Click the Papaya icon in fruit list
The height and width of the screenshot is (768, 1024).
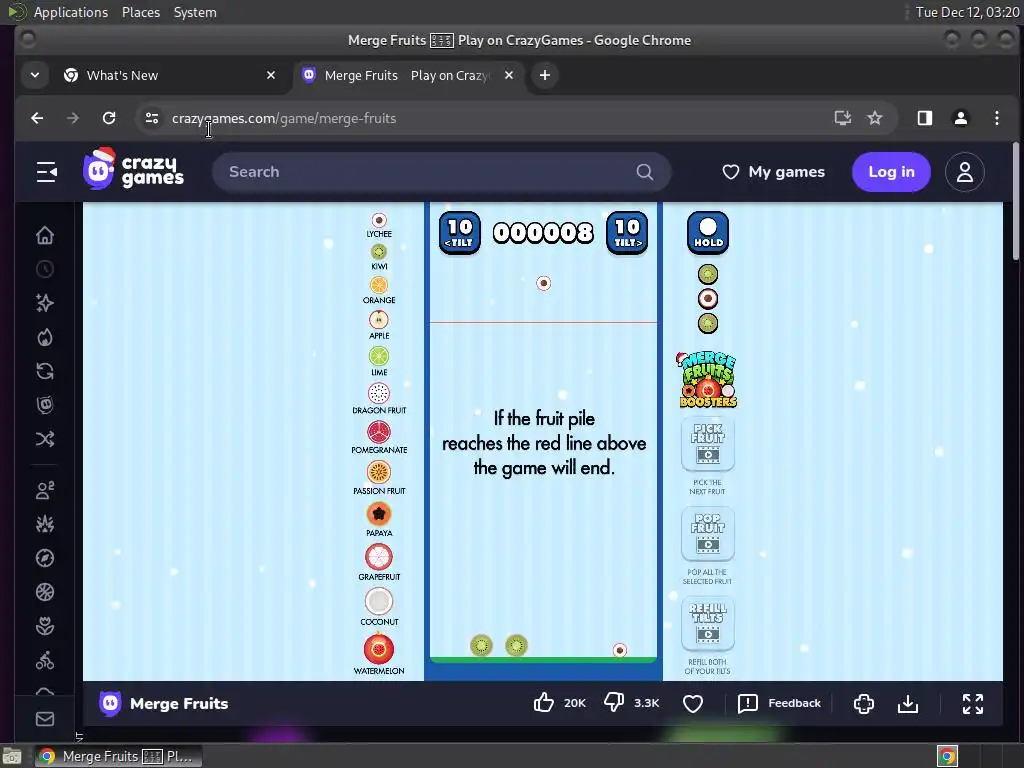pos(379,514)
